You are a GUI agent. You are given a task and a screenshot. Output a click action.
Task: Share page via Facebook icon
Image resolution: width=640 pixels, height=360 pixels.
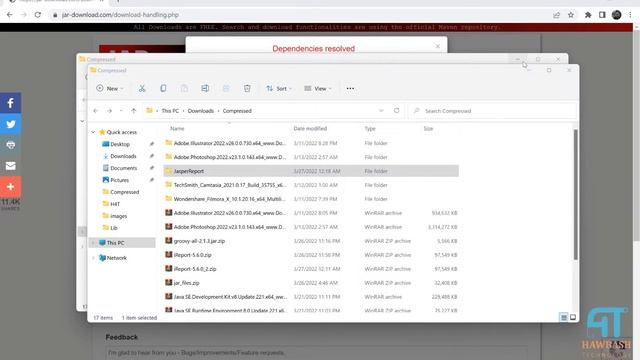click(x=11, y=103)
